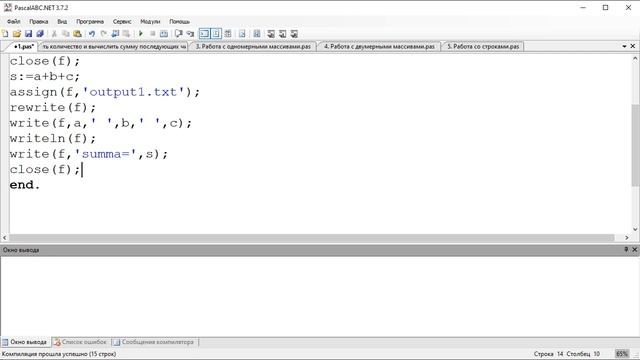
Task: Open tab 5. Работа со строками.pas
Action: point(483,47)
